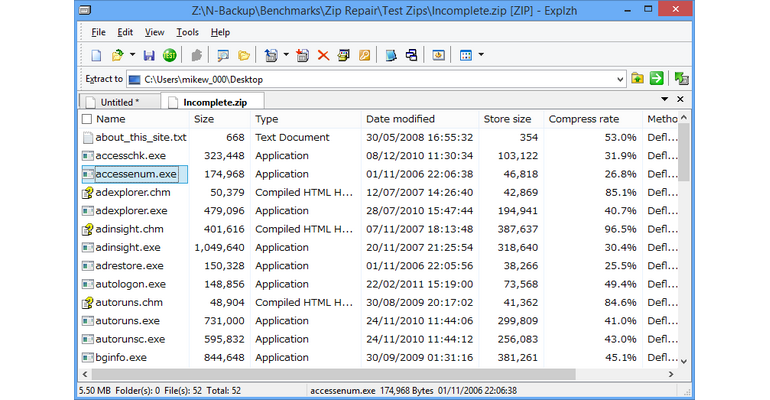Click the vertical scrollbar down arrow
Screen dimensions: 770x400
(684, 361)
